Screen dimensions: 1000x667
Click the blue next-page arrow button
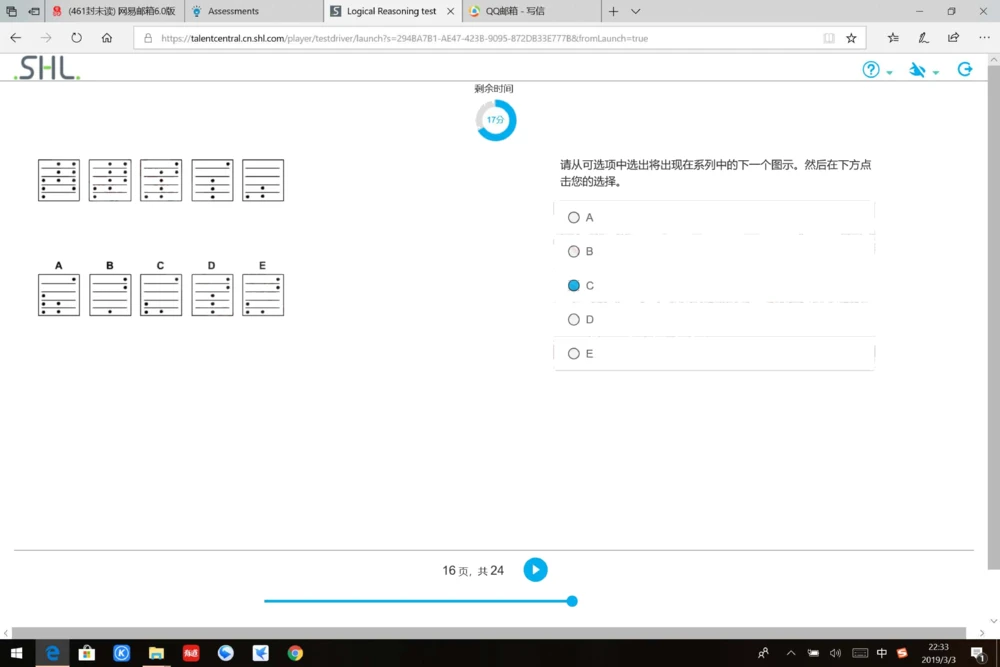tap(535, 569)
